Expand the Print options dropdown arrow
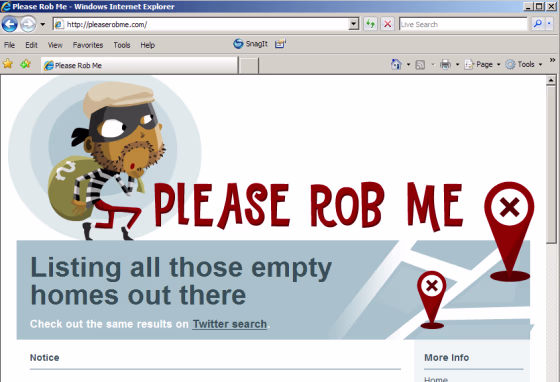The height and width of the screenshot is (382, 560). coord(457,65)
